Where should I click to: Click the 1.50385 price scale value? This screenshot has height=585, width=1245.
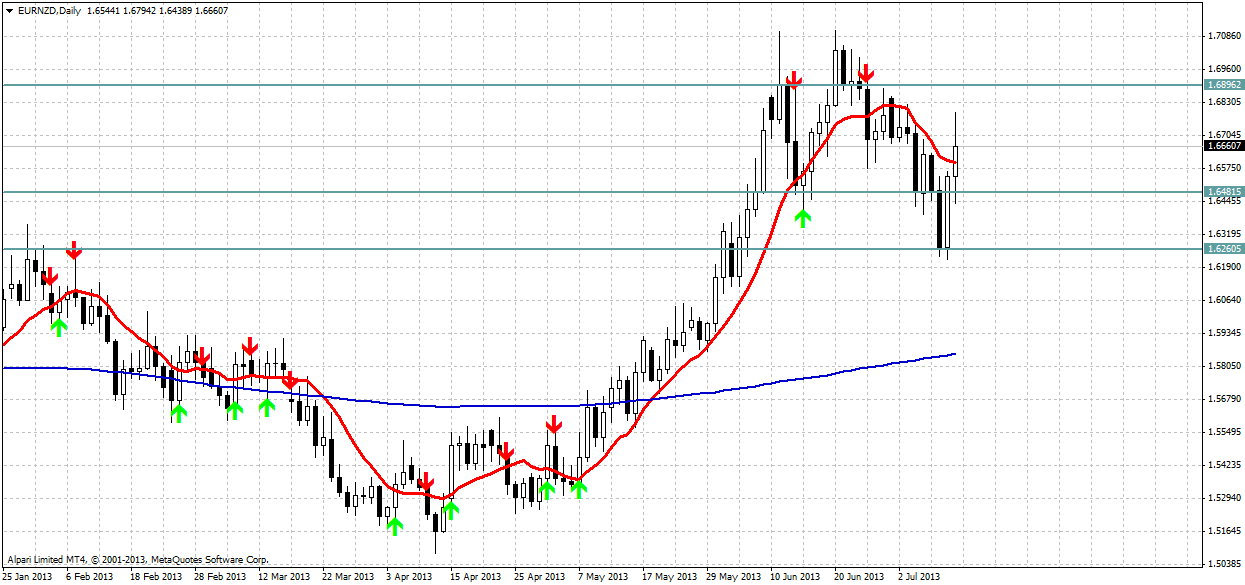(x=1224, y=564)
